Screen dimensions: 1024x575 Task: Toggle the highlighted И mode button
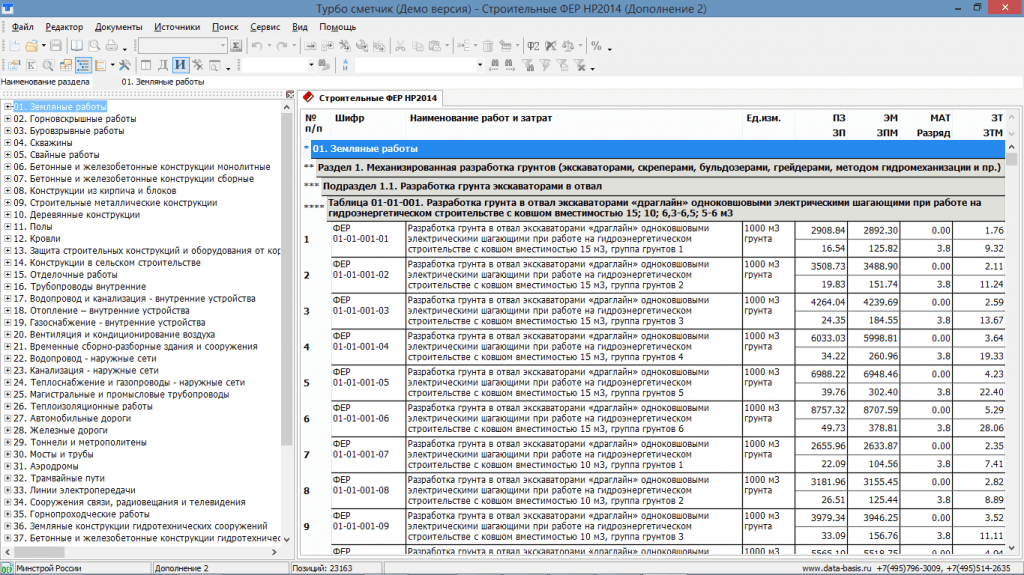click(x=180, y=65)
